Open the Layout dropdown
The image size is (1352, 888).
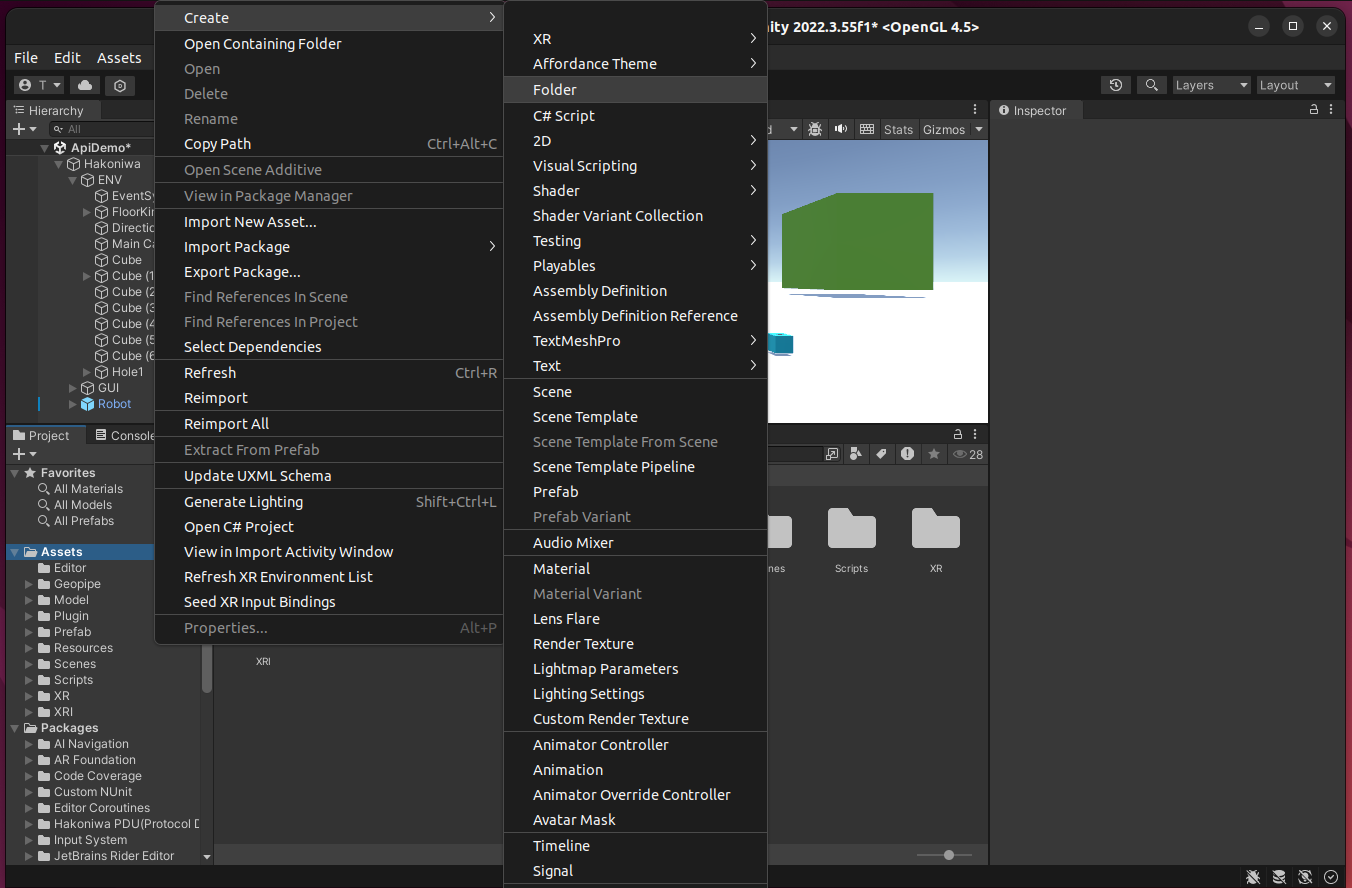1295,86
